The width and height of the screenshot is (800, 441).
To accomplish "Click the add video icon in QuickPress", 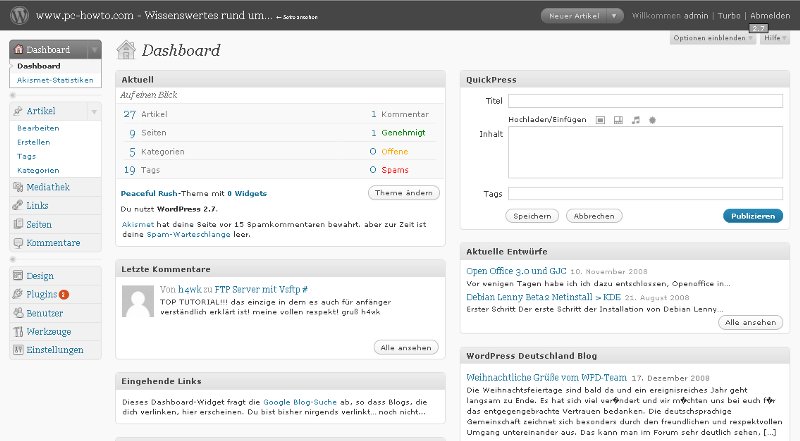I will click(x=618, y=120).
